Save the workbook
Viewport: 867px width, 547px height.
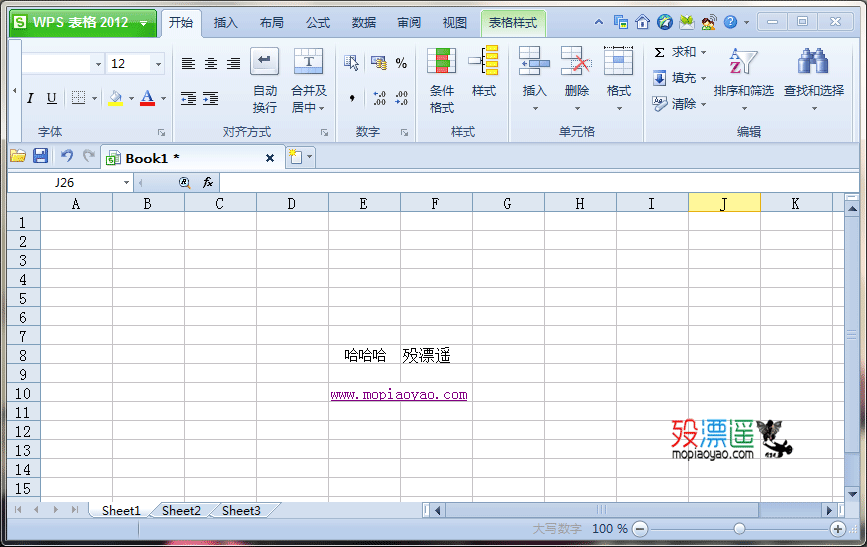pyautogui.click(x=40, y=157)
